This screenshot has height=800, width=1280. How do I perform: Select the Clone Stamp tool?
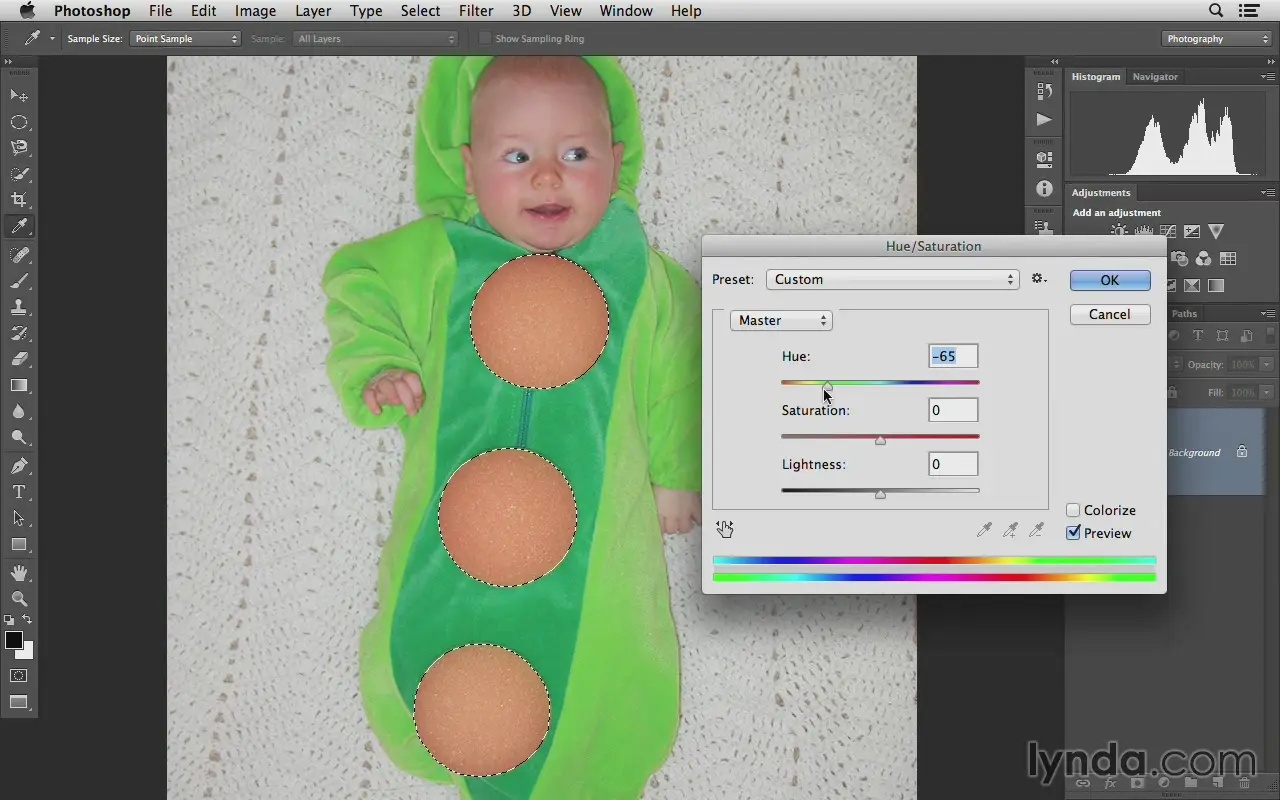(x=19, y=307)
